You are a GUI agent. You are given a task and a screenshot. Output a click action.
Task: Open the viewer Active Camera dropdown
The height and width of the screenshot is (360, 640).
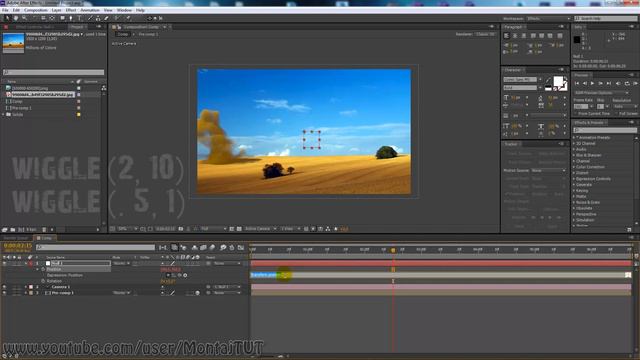click(x=260, y=229)
